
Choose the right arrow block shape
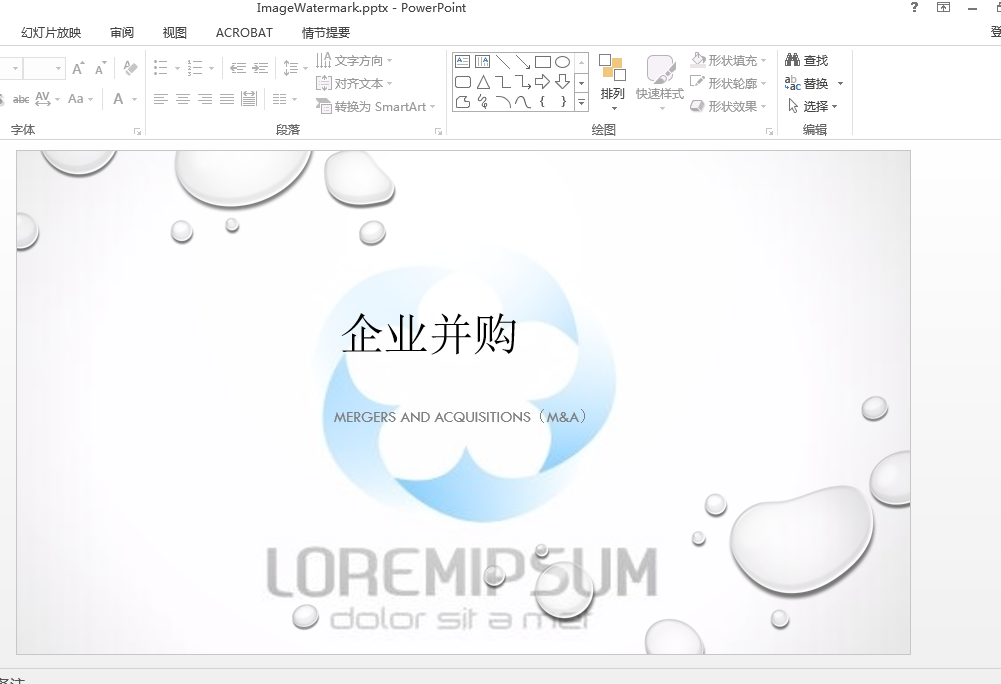[x=543, y=82]
